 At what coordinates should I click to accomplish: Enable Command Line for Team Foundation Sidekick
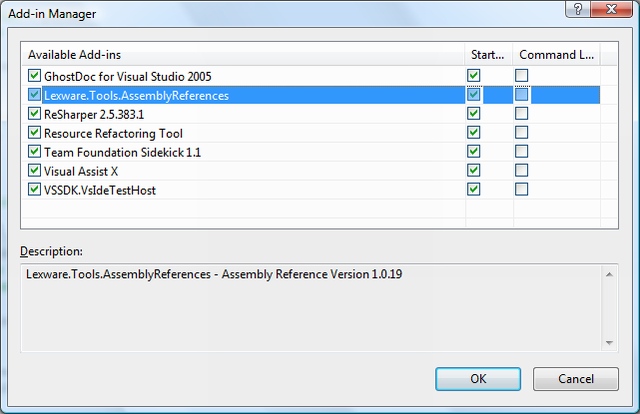pyautogui.click(x=522, y=151)
